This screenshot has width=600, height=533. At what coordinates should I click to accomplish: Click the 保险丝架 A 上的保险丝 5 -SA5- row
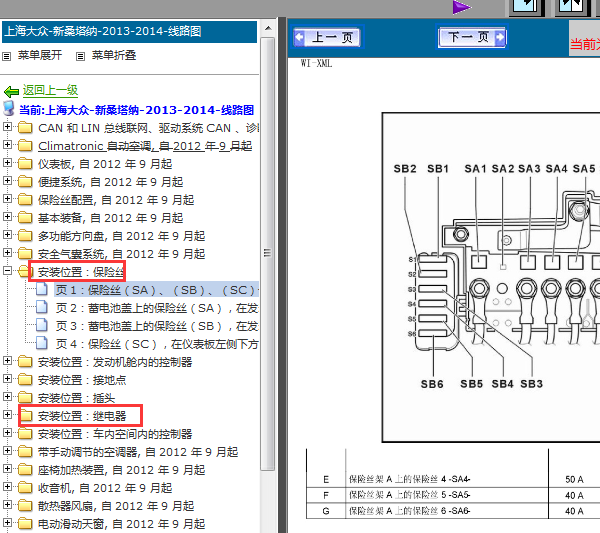(x=453, y=495)
